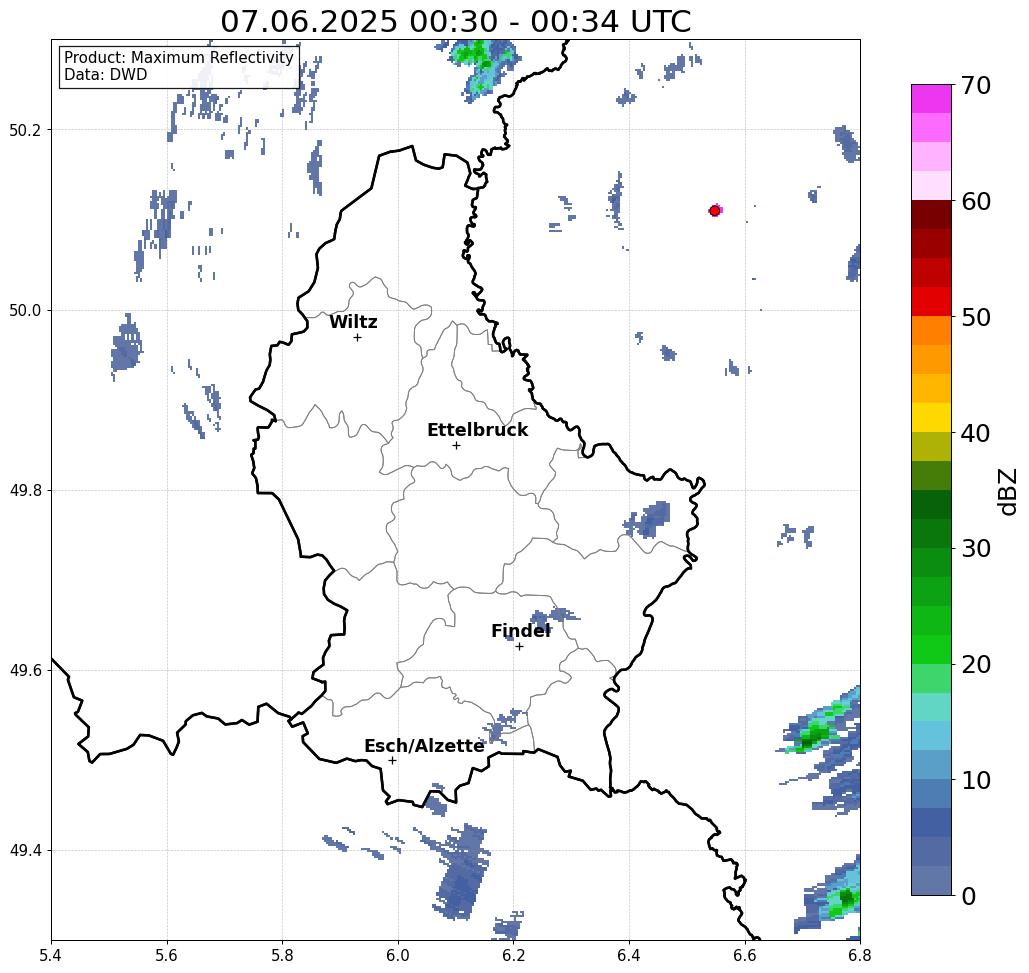Click the 'Product: Maximum Reflectivity' legend text
This screenshot has height=973, width=1029.
(x=178, y=58)
